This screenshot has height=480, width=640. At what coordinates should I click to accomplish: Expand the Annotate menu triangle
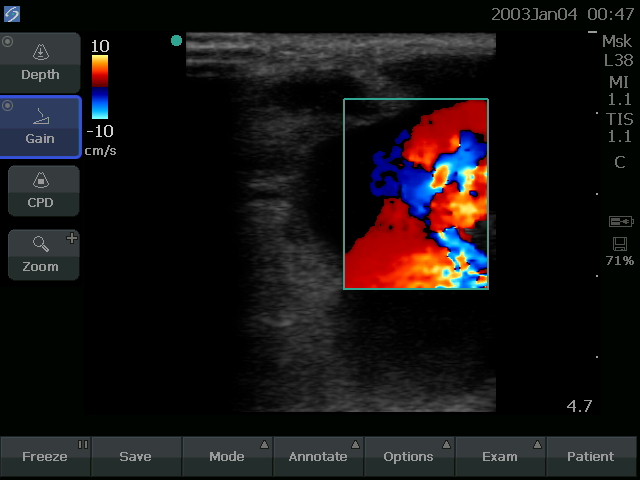click(355, 445)
